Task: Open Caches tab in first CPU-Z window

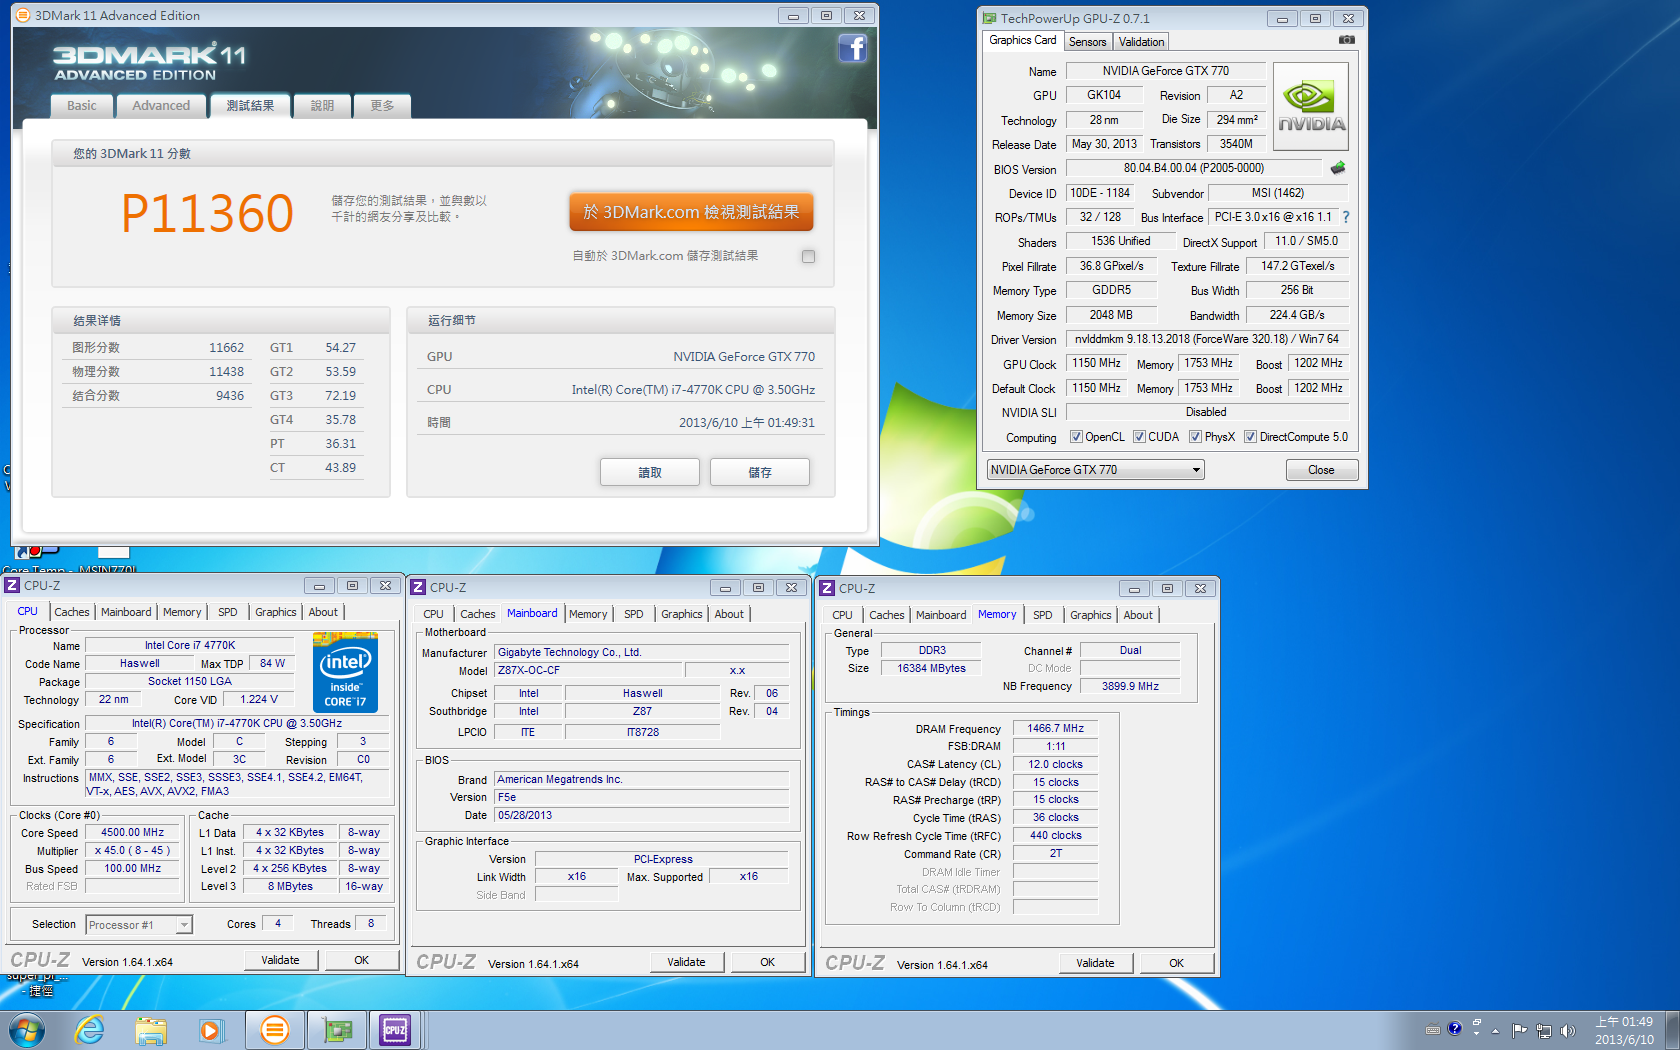Action: (x=72, y=612)
